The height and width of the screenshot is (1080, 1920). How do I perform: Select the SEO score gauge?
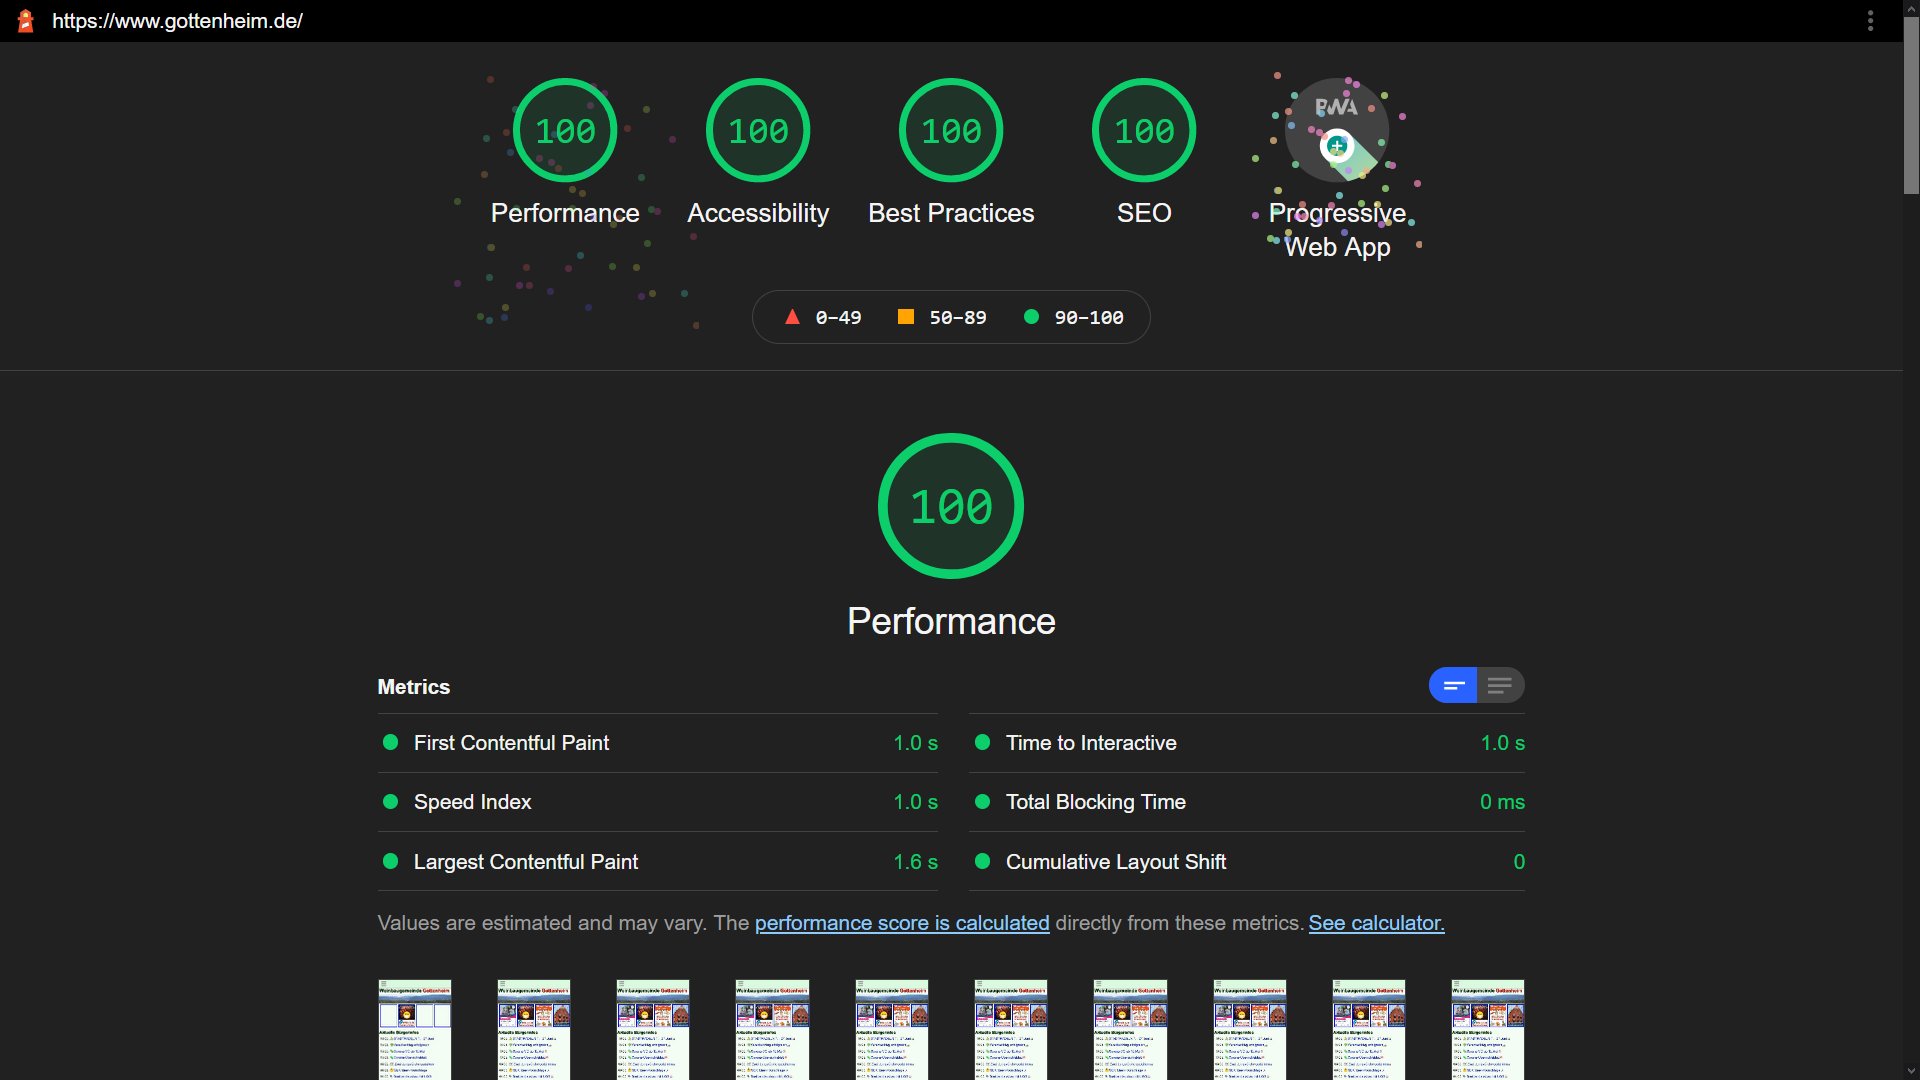tap(1144, 131)
